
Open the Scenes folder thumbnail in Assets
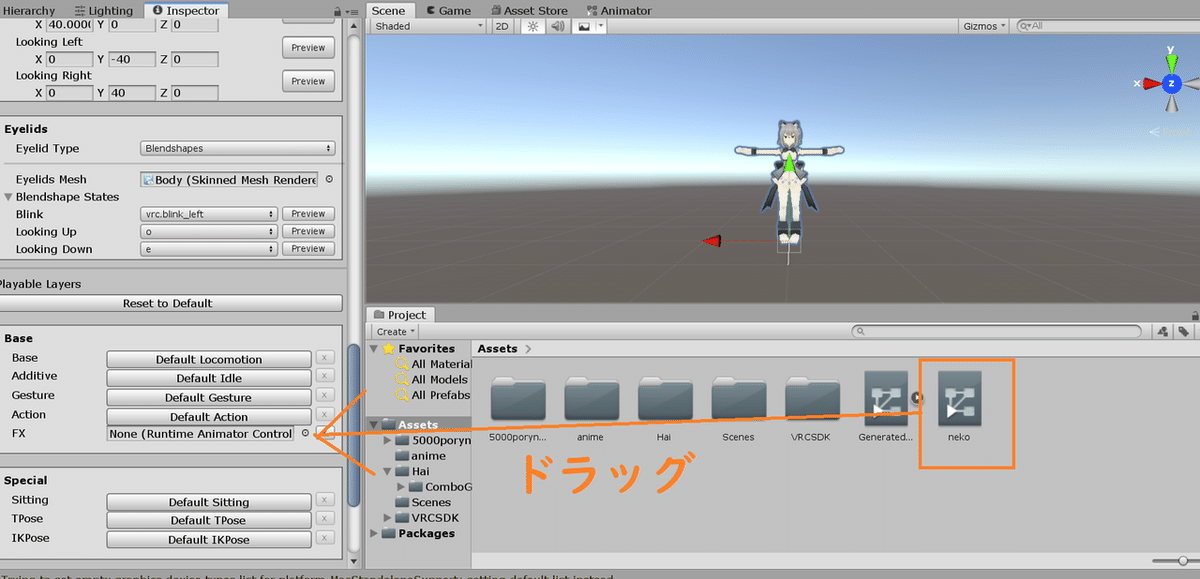pyautogui.click(x=740, y=401)
